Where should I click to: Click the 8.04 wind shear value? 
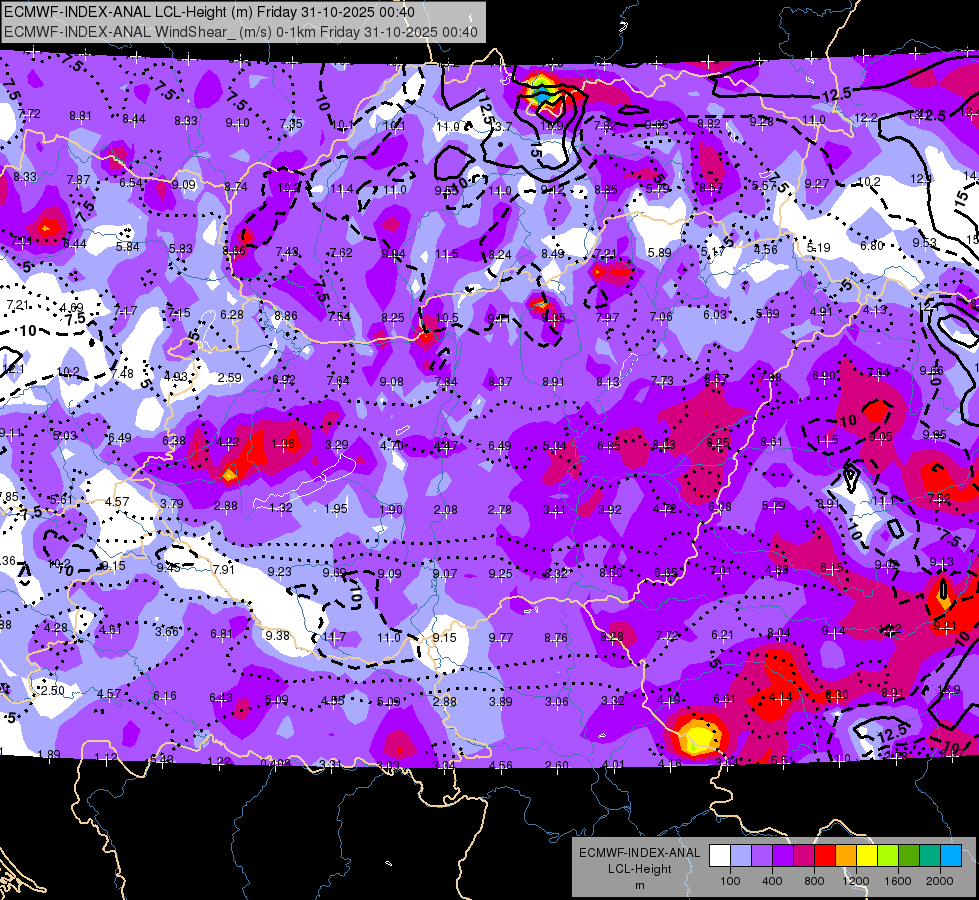pyautogui.click(x=779, y=633)
